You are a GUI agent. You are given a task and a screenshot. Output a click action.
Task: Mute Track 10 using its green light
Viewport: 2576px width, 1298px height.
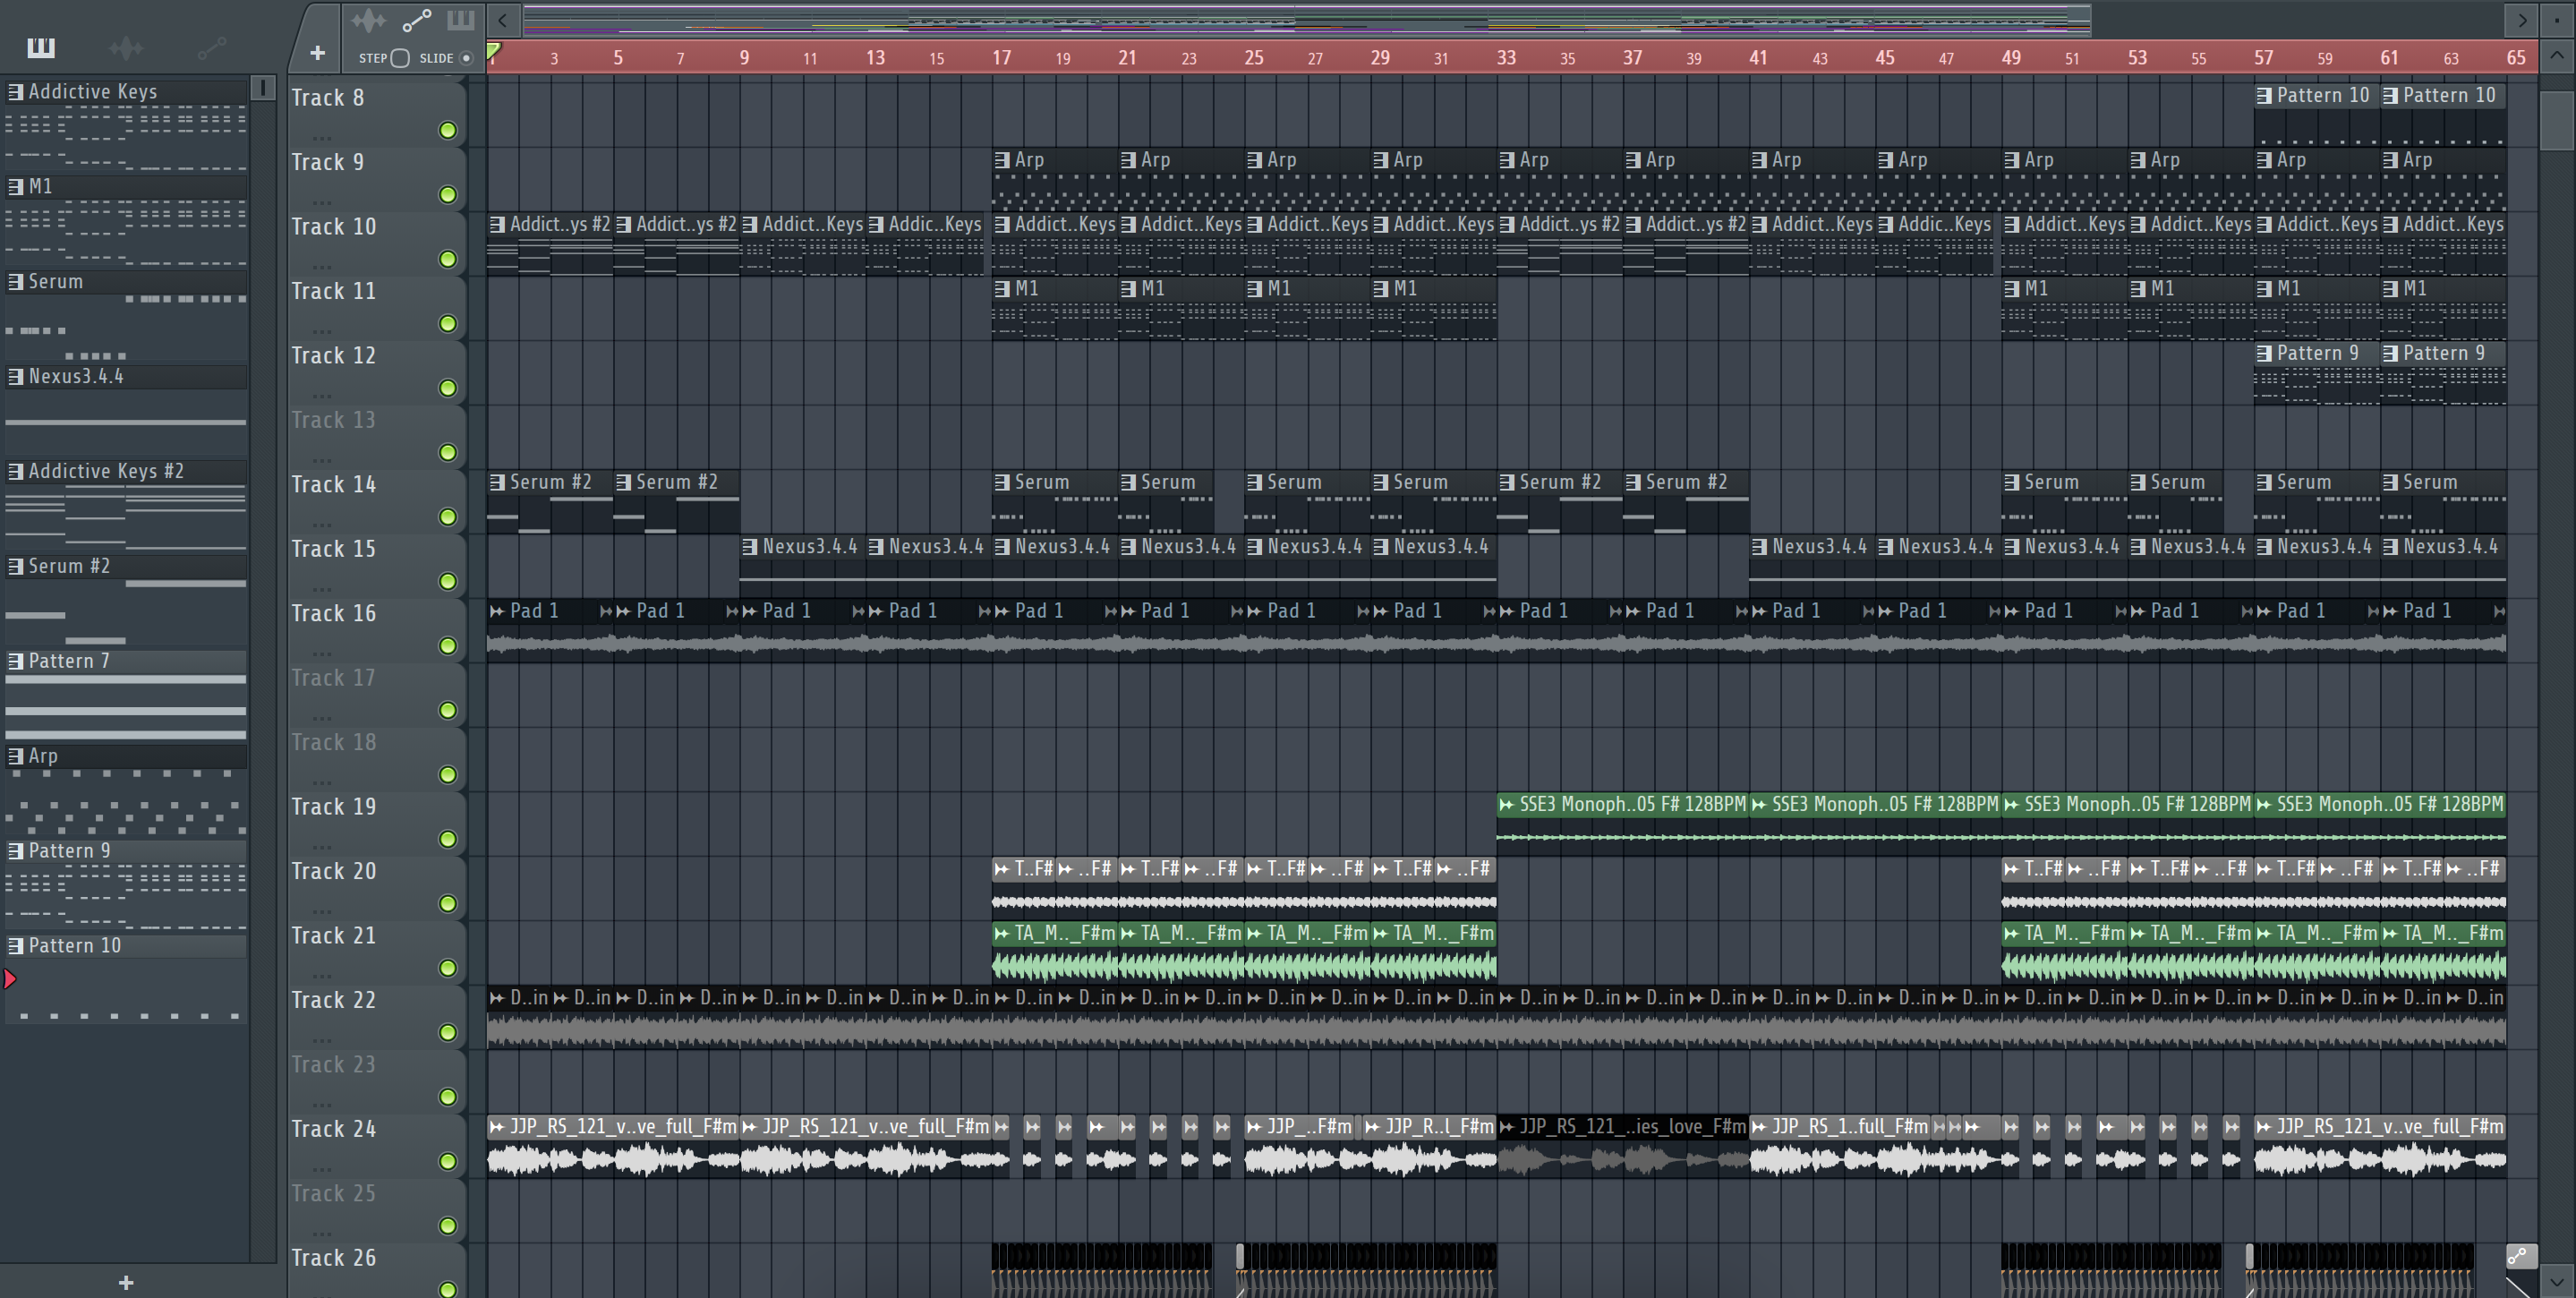[x=448, y=259]
